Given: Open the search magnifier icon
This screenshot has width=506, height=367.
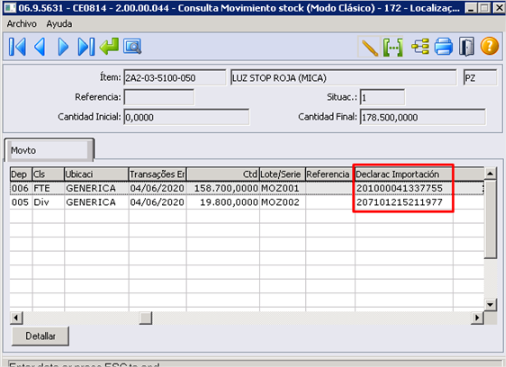Looking at the screenshot, I should 132,46.
